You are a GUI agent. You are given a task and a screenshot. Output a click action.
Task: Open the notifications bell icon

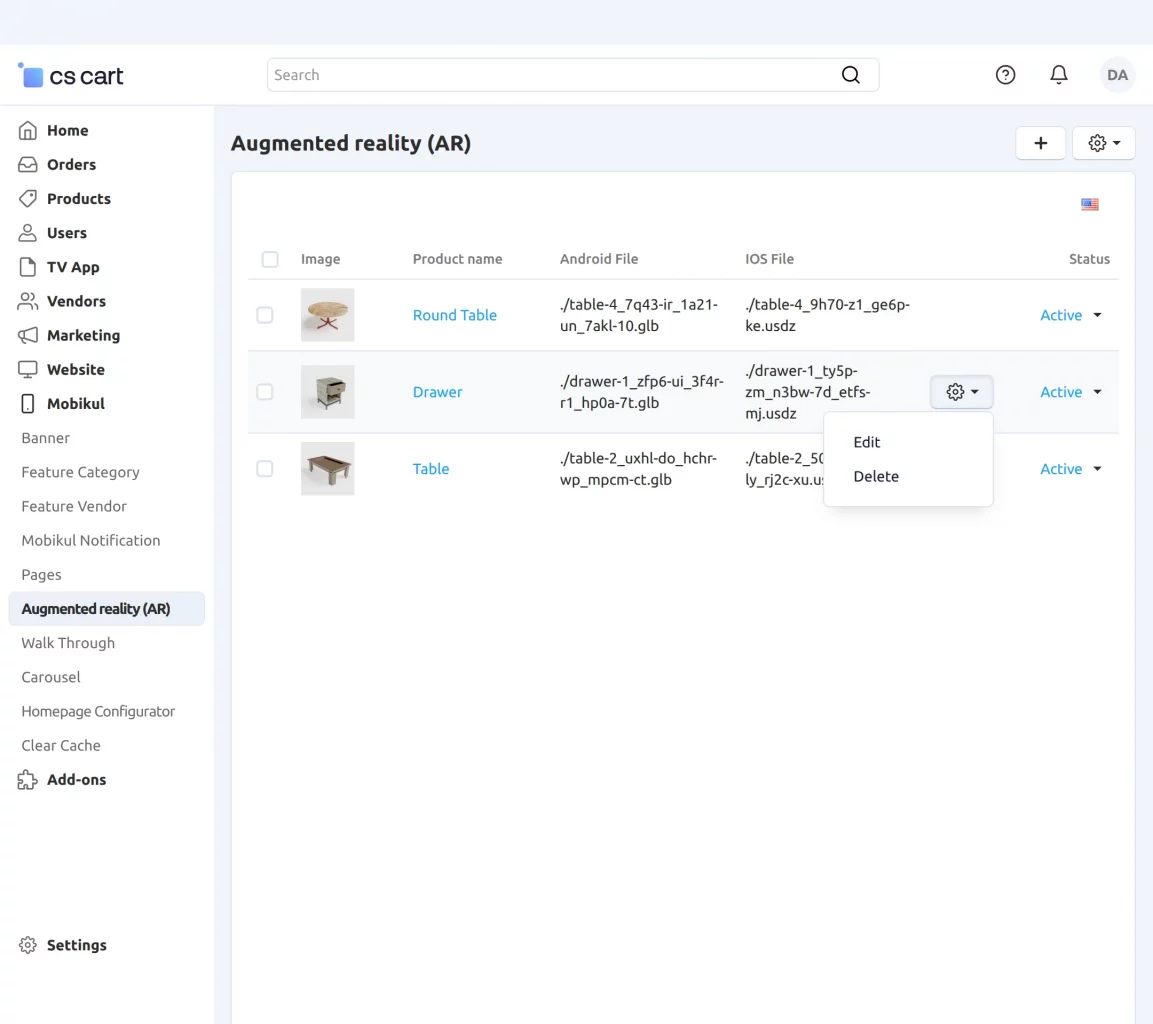coord(1059,75)
